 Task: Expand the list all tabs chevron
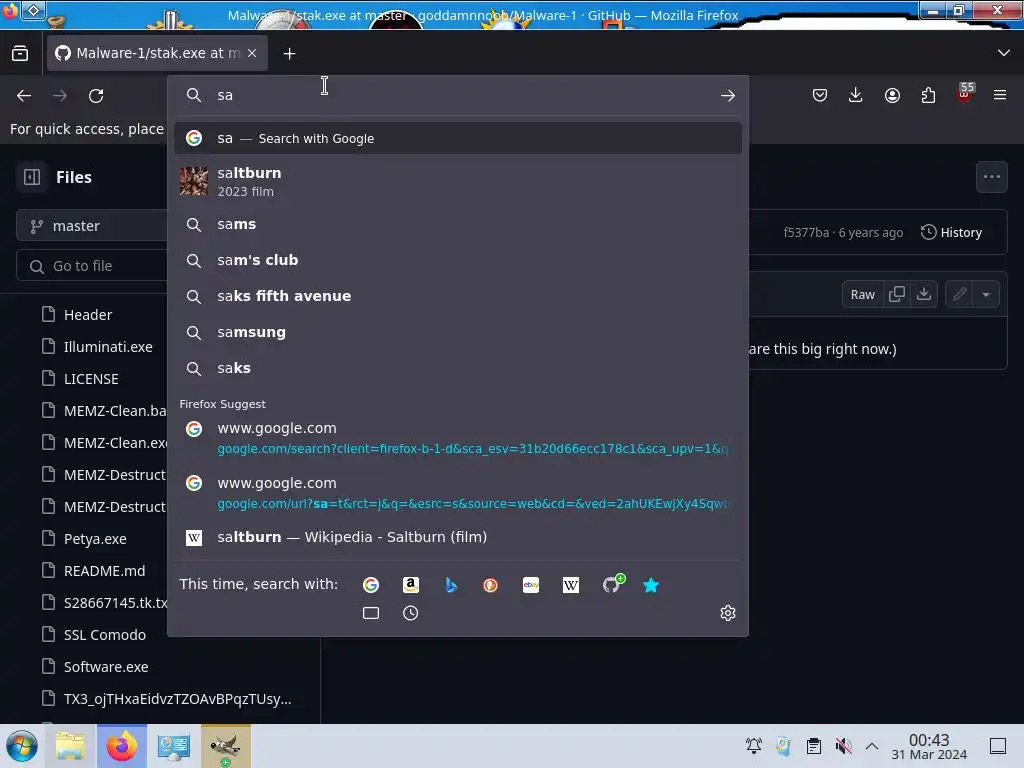click(1004, 53)
